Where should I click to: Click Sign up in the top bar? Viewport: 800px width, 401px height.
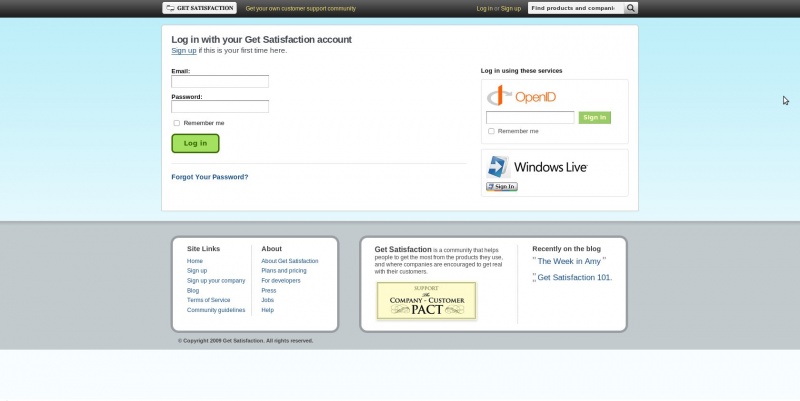511,9
